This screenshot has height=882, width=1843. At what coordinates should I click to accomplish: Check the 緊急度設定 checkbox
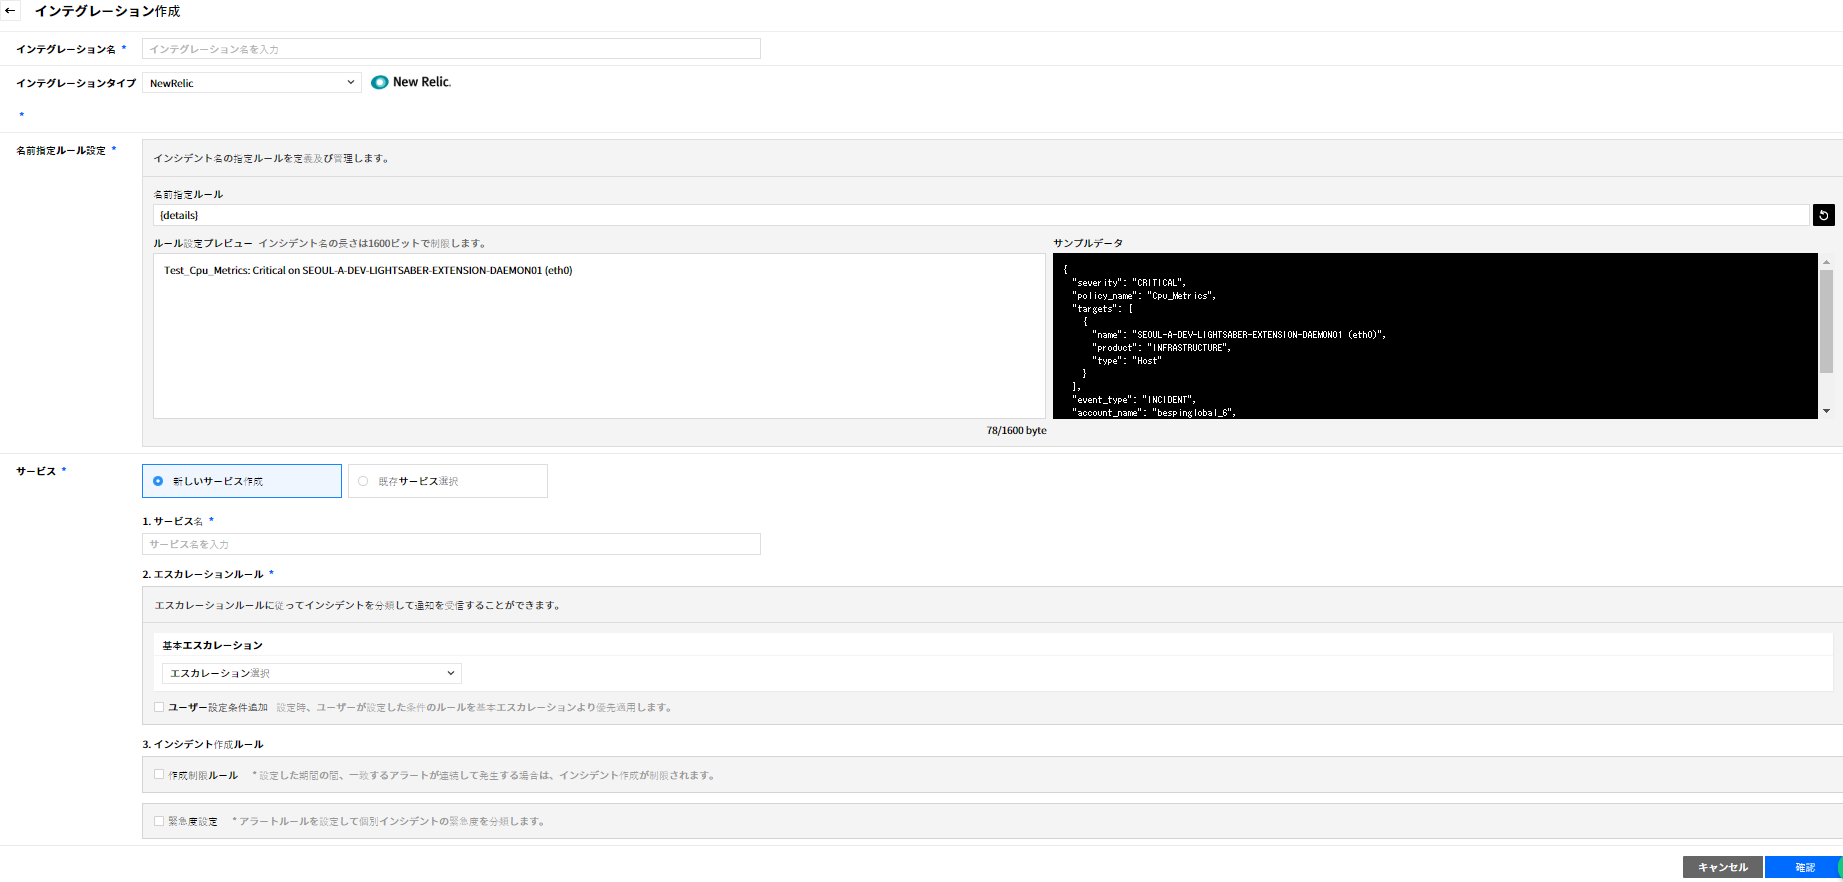[159, 821]
